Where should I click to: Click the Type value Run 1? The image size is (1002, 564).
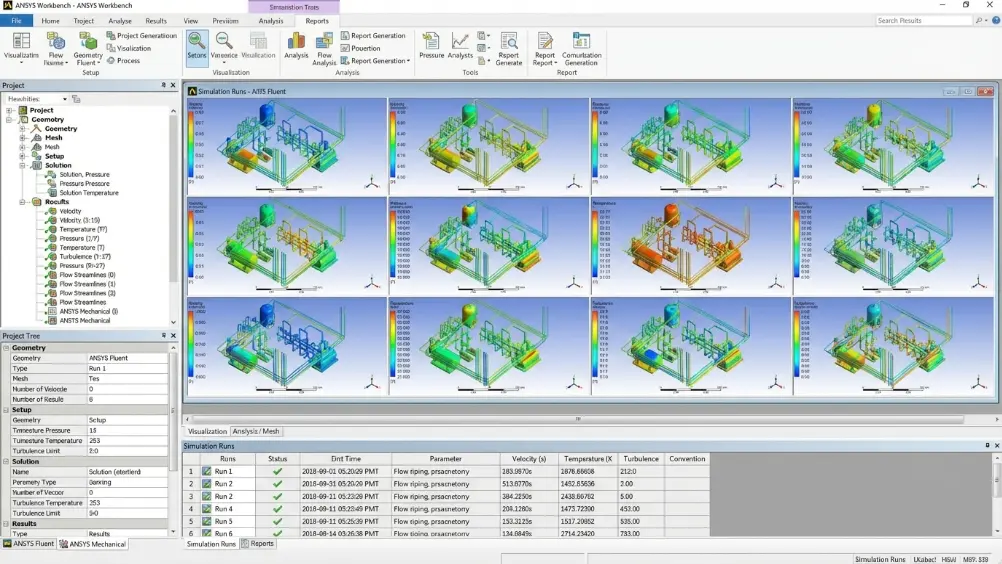tap(127, 369)
